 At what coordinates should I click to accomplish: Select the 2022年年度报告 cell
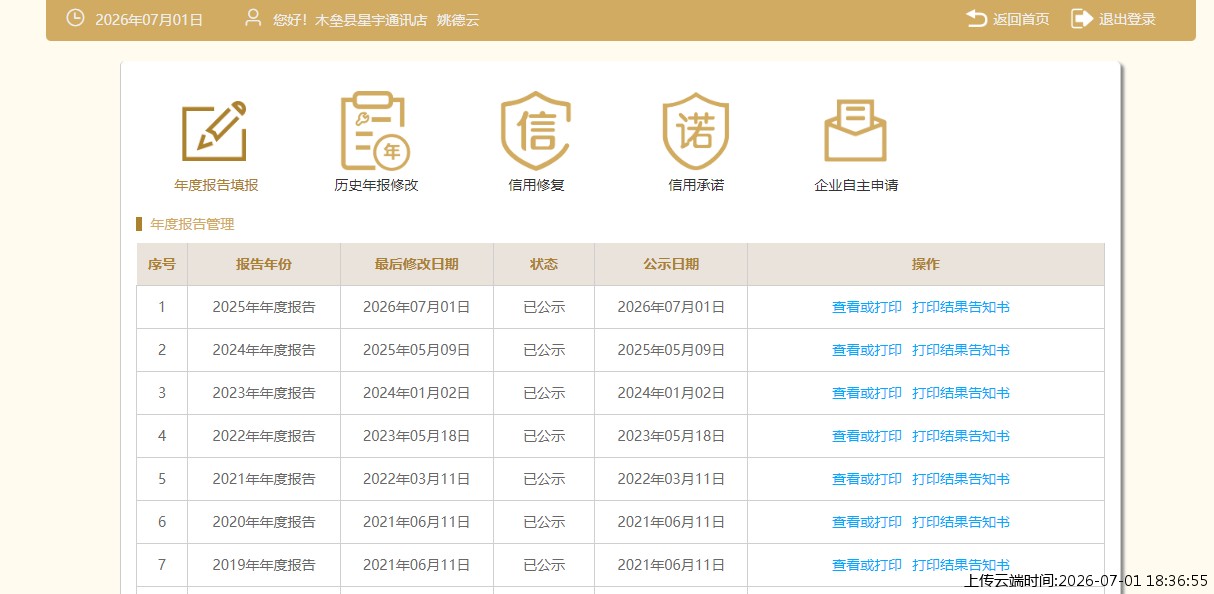click(x=264, y=436)
